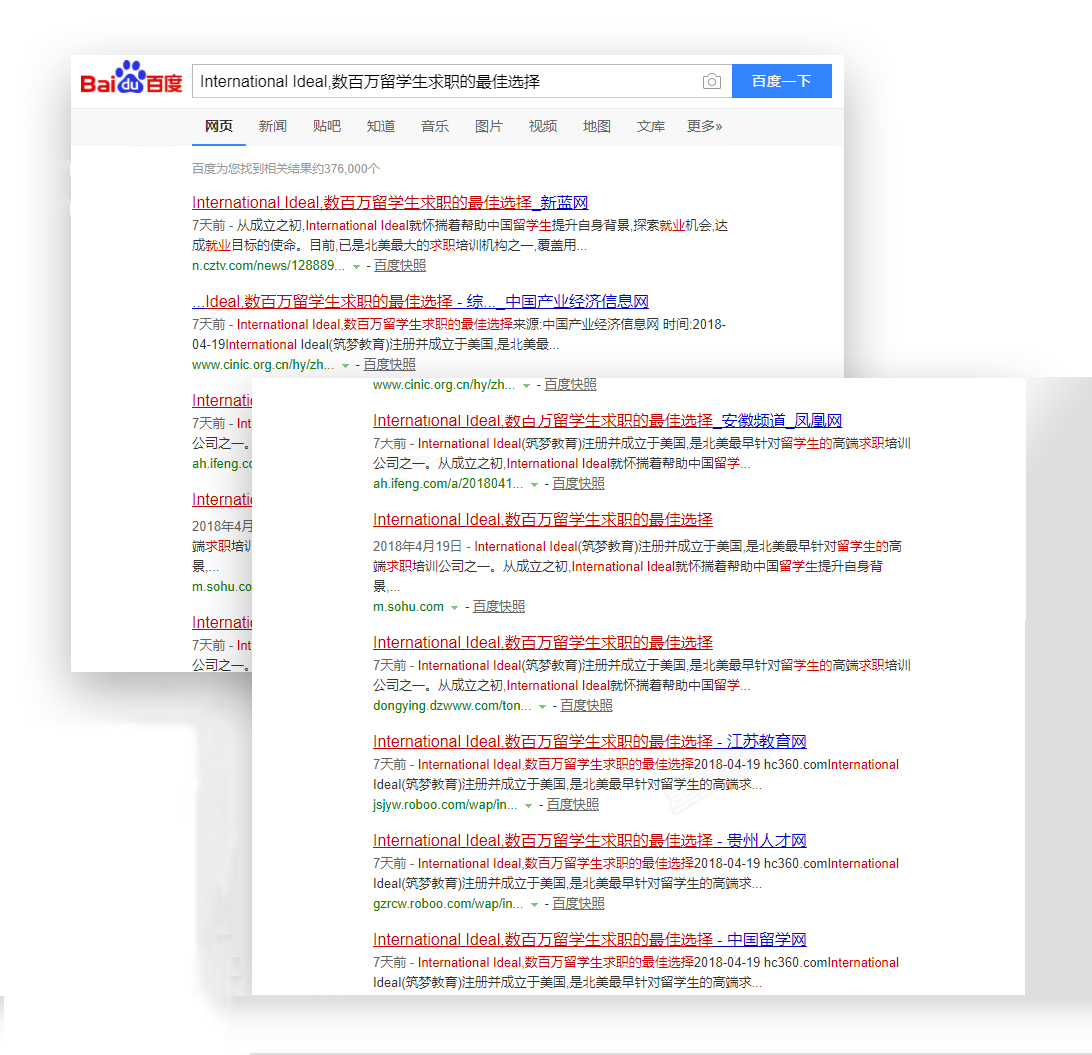The width and height of the screenshot is (1092, 1055).
Task: Click the n.cztv.com/news URL
Action: click(268, 265)
